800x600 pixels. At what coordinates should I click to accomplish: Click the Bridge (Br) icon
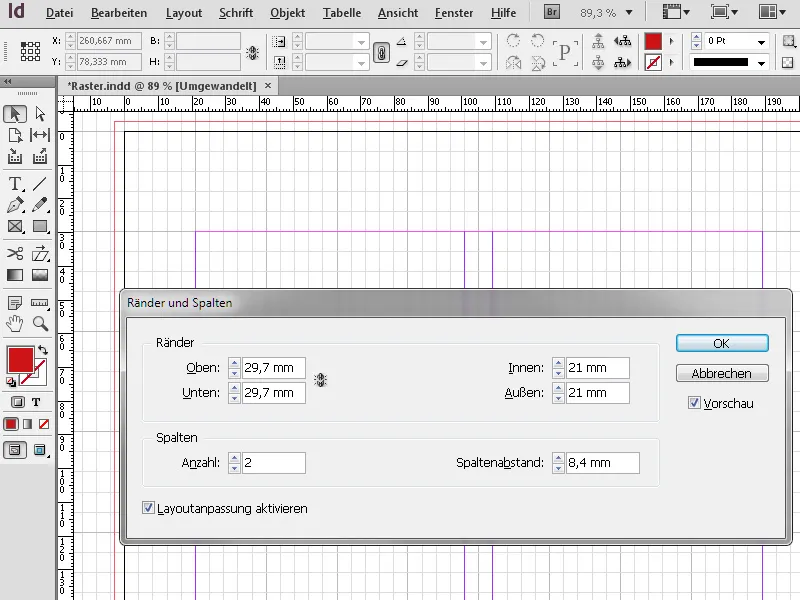(x=552, y=12)
